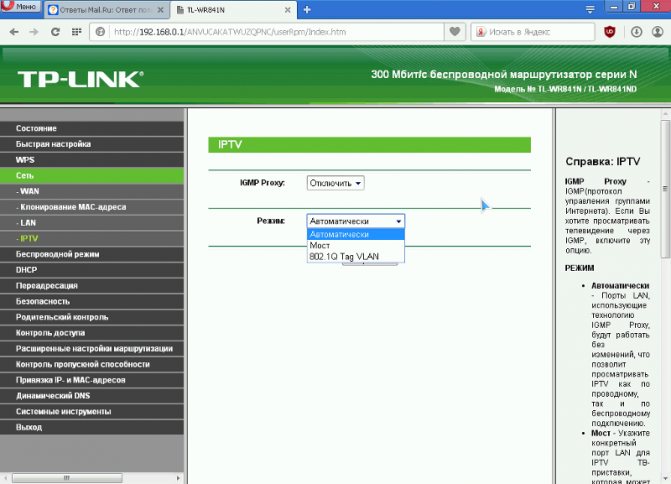Switch to Ответы Mail.Ru browser tab

point(107,10)
